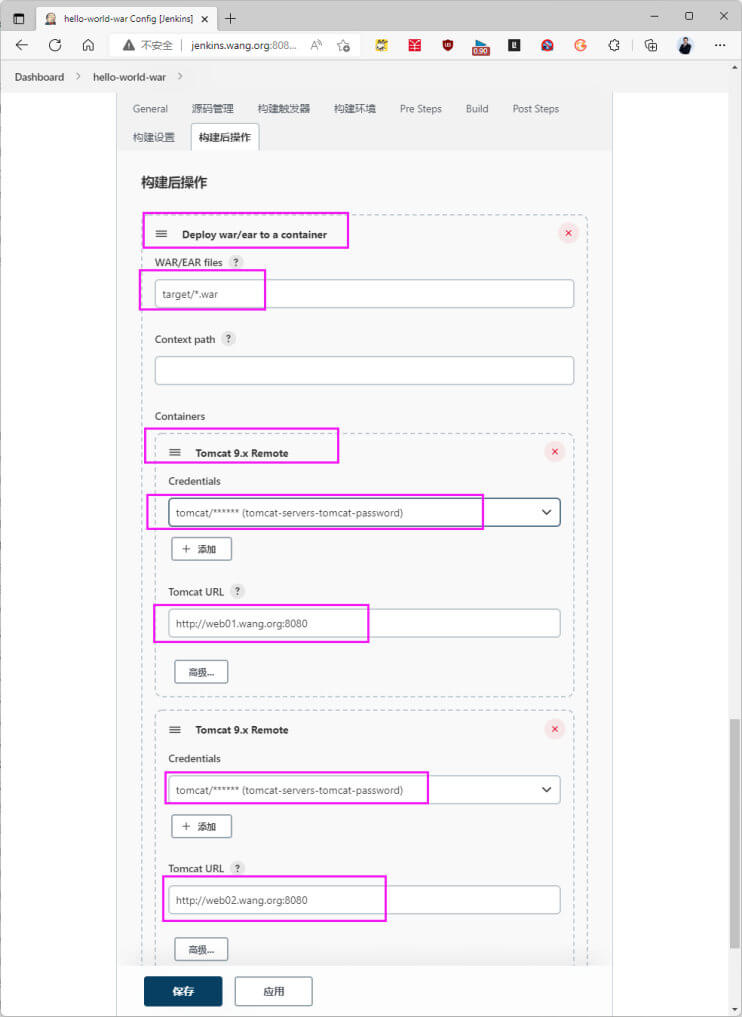Click the 应用 apply button
742x1017 pixels.
click(x=273, y=991)
